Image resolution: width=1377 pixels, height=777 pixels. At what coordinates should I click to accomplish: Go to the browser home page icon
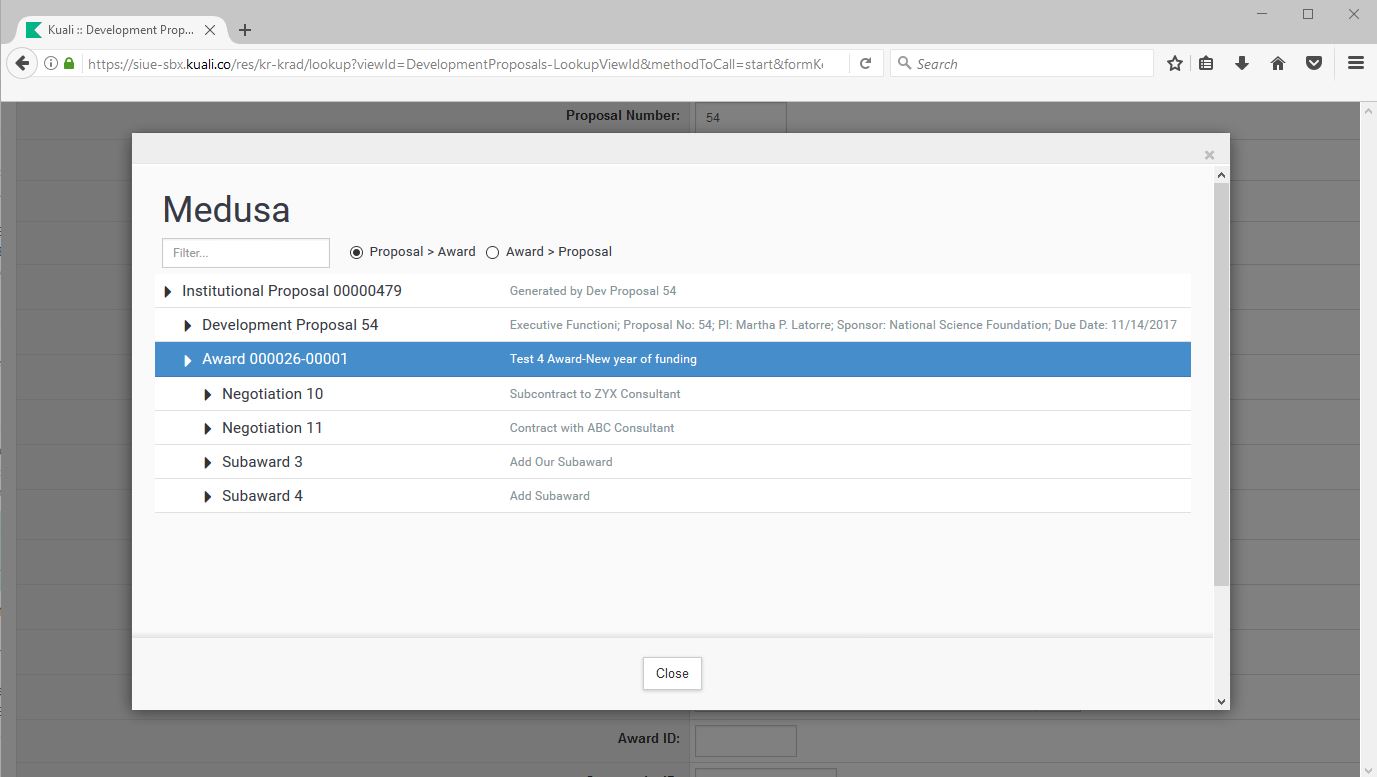pos(1277,63)
